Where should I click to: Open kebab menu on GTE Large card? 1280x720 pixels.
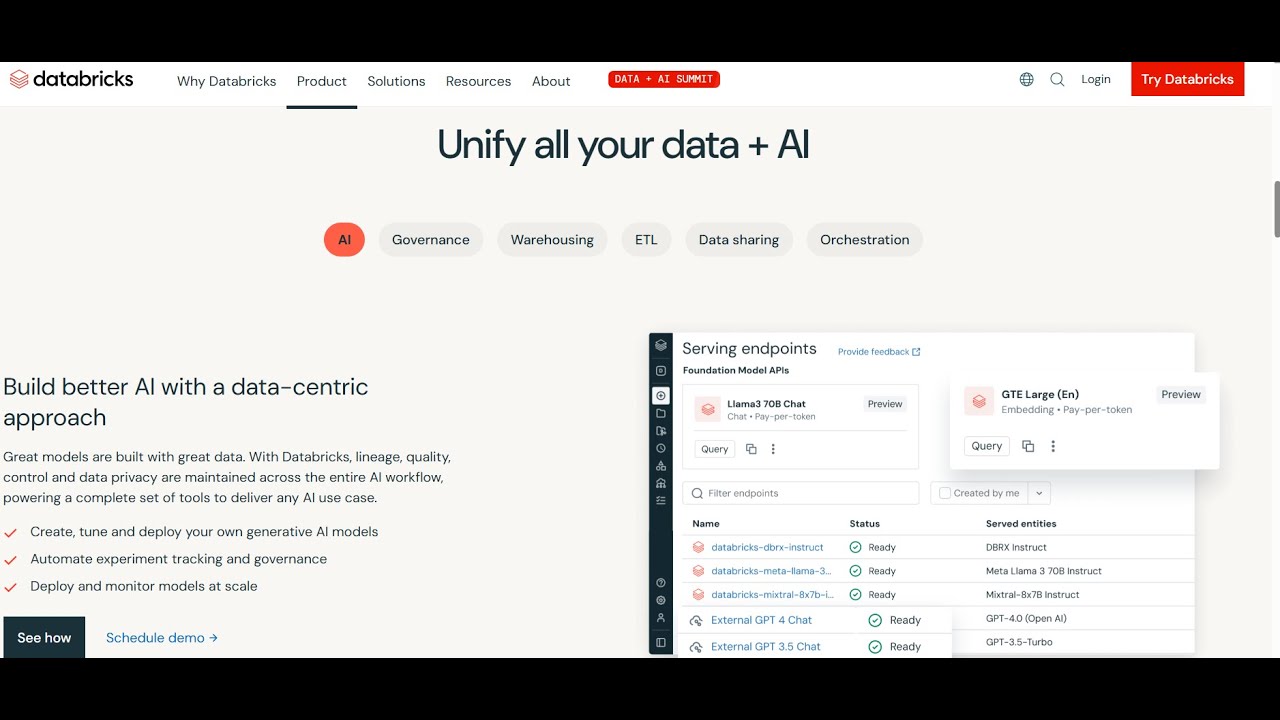(x=1053, y=446)
